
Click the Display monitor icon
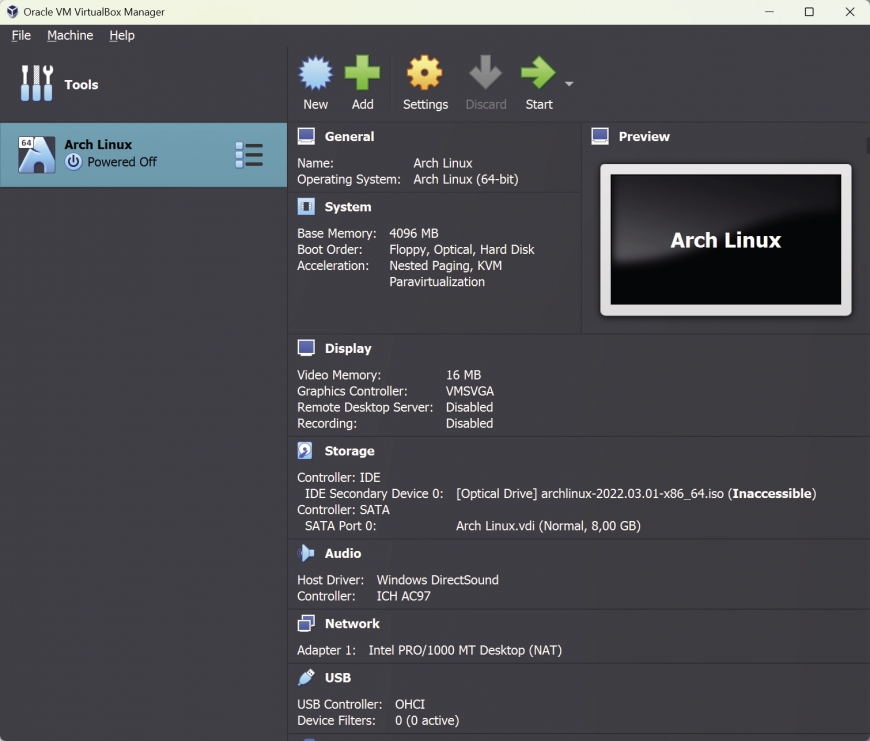(306, 348)
